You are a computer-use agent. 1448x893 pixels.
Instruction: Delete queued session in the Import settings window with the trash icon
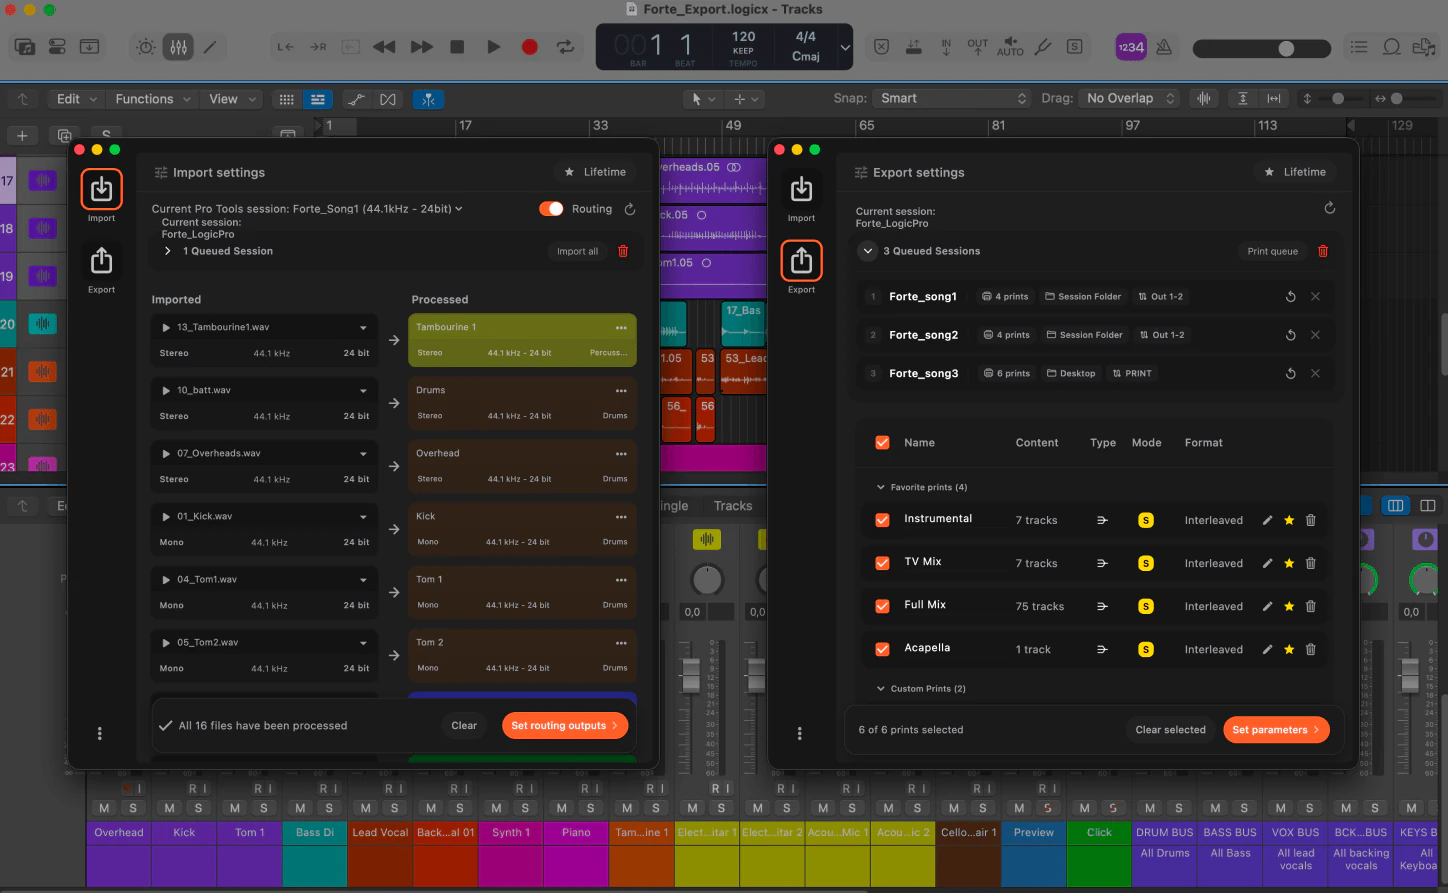click(x=623, y=251)
